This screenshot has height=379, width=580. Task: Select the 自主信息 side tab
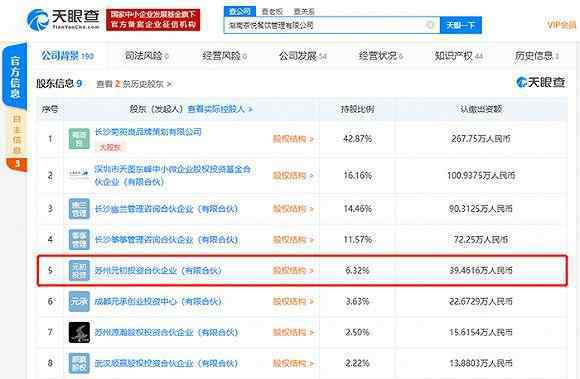pos(17,135)
